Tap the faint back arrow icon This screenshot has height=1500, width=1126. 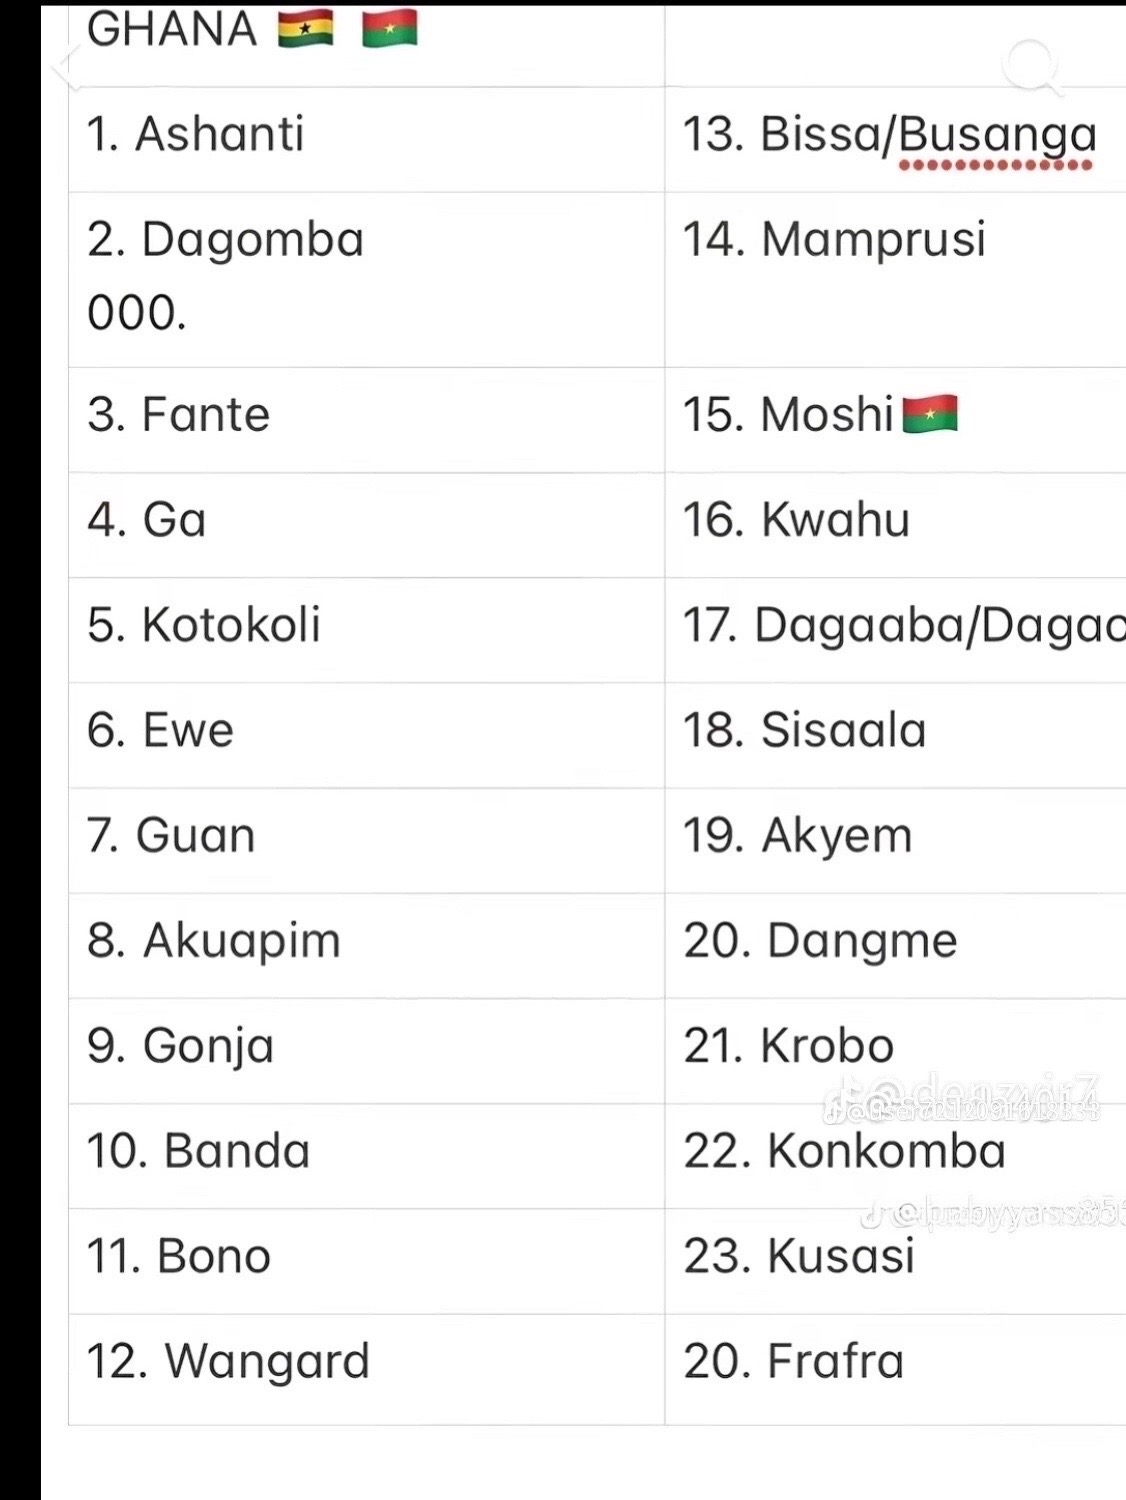tap(68, 68)
